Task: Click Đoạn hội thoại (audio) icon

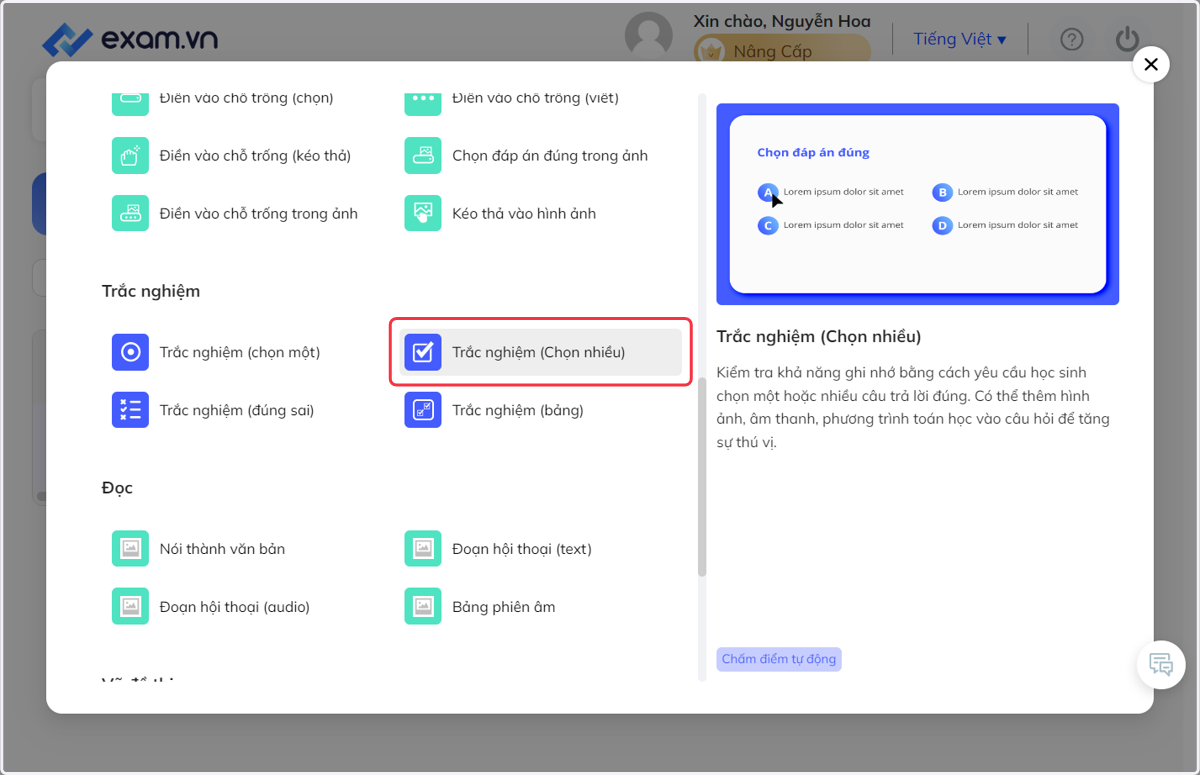Action: (x=130, y=607)
